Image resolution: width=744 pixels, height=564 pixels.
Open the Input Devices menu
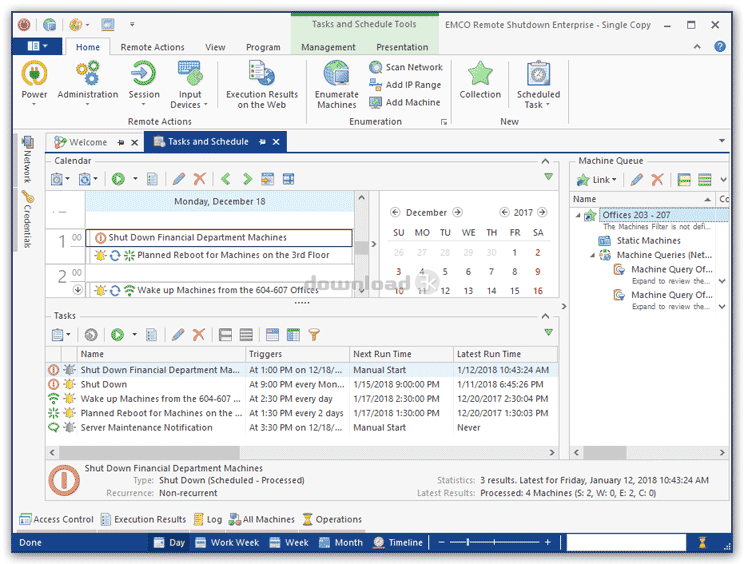click(189, 84)
